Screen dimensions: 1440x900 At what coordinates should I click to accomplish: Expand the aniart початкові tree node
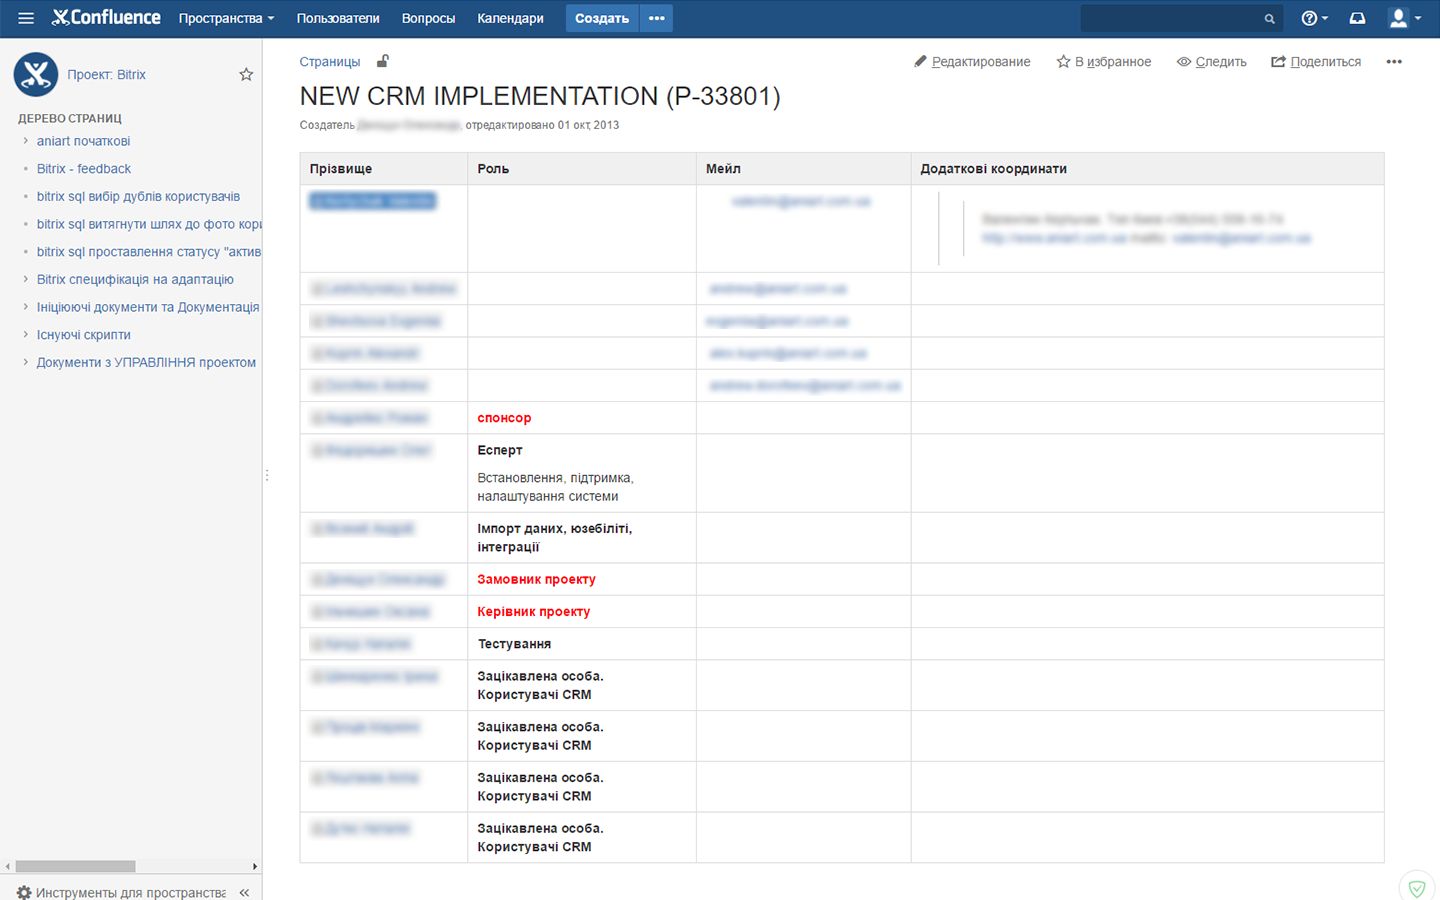(25, 141)
